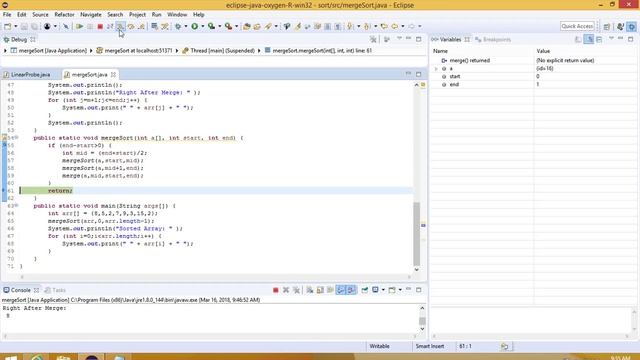Viewport: 640px width, 360px height.
Task: Click the editor vertical scrollbar thumb
Action: tap(417, 234)
